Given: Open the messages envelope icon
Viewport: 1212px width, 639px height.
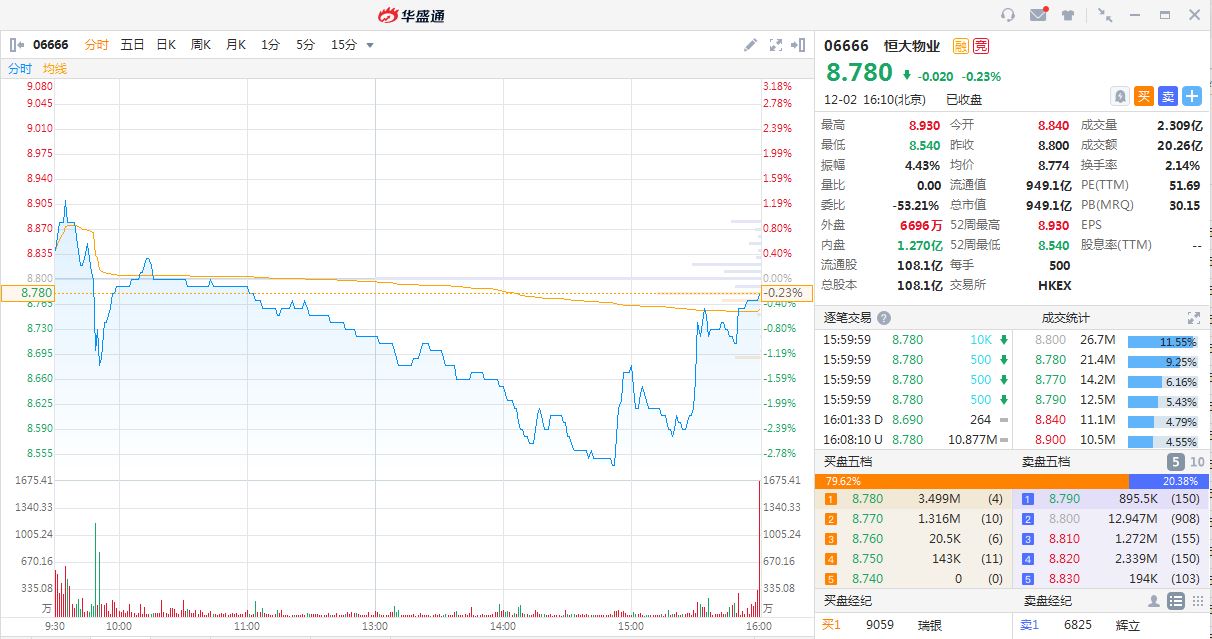Looking at the screenshot, I should [1038, 14].
